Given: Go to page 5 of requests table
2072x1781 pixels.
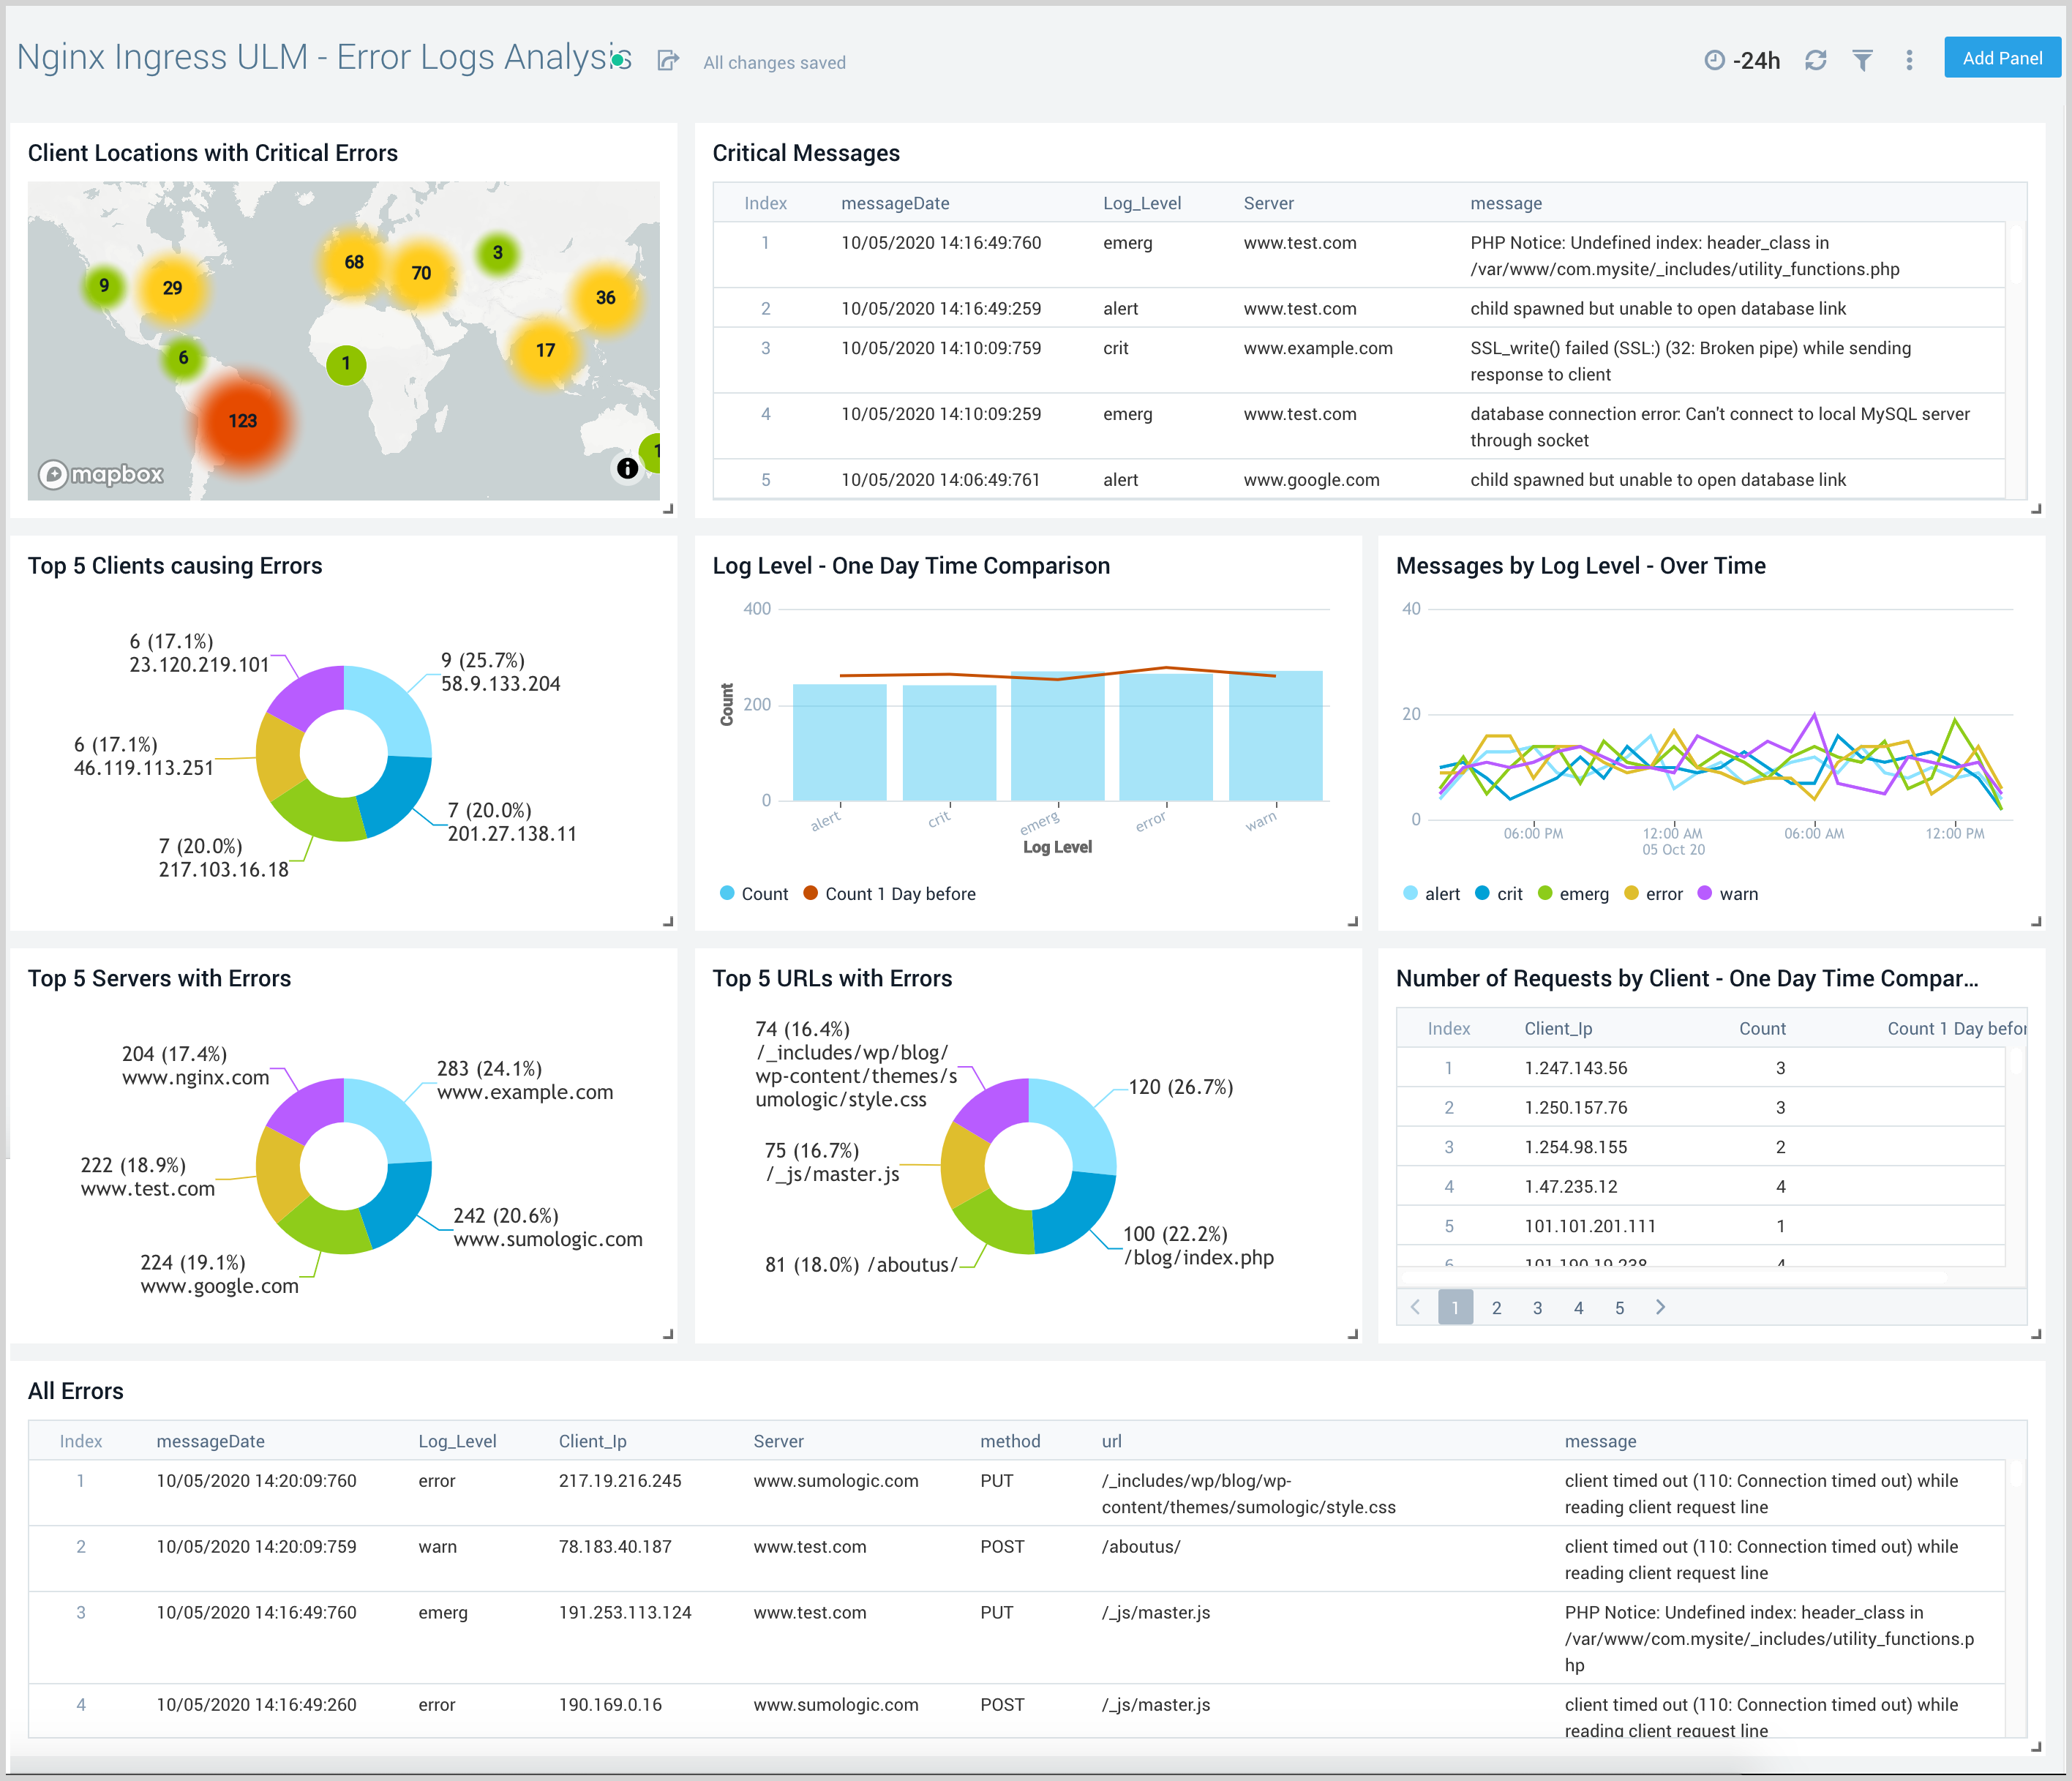Looking at the screenshot, I should [1619, 1307].
